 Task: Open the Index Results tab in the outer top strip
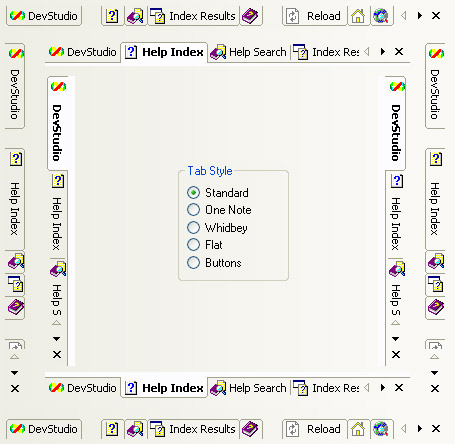click(193, 16)
